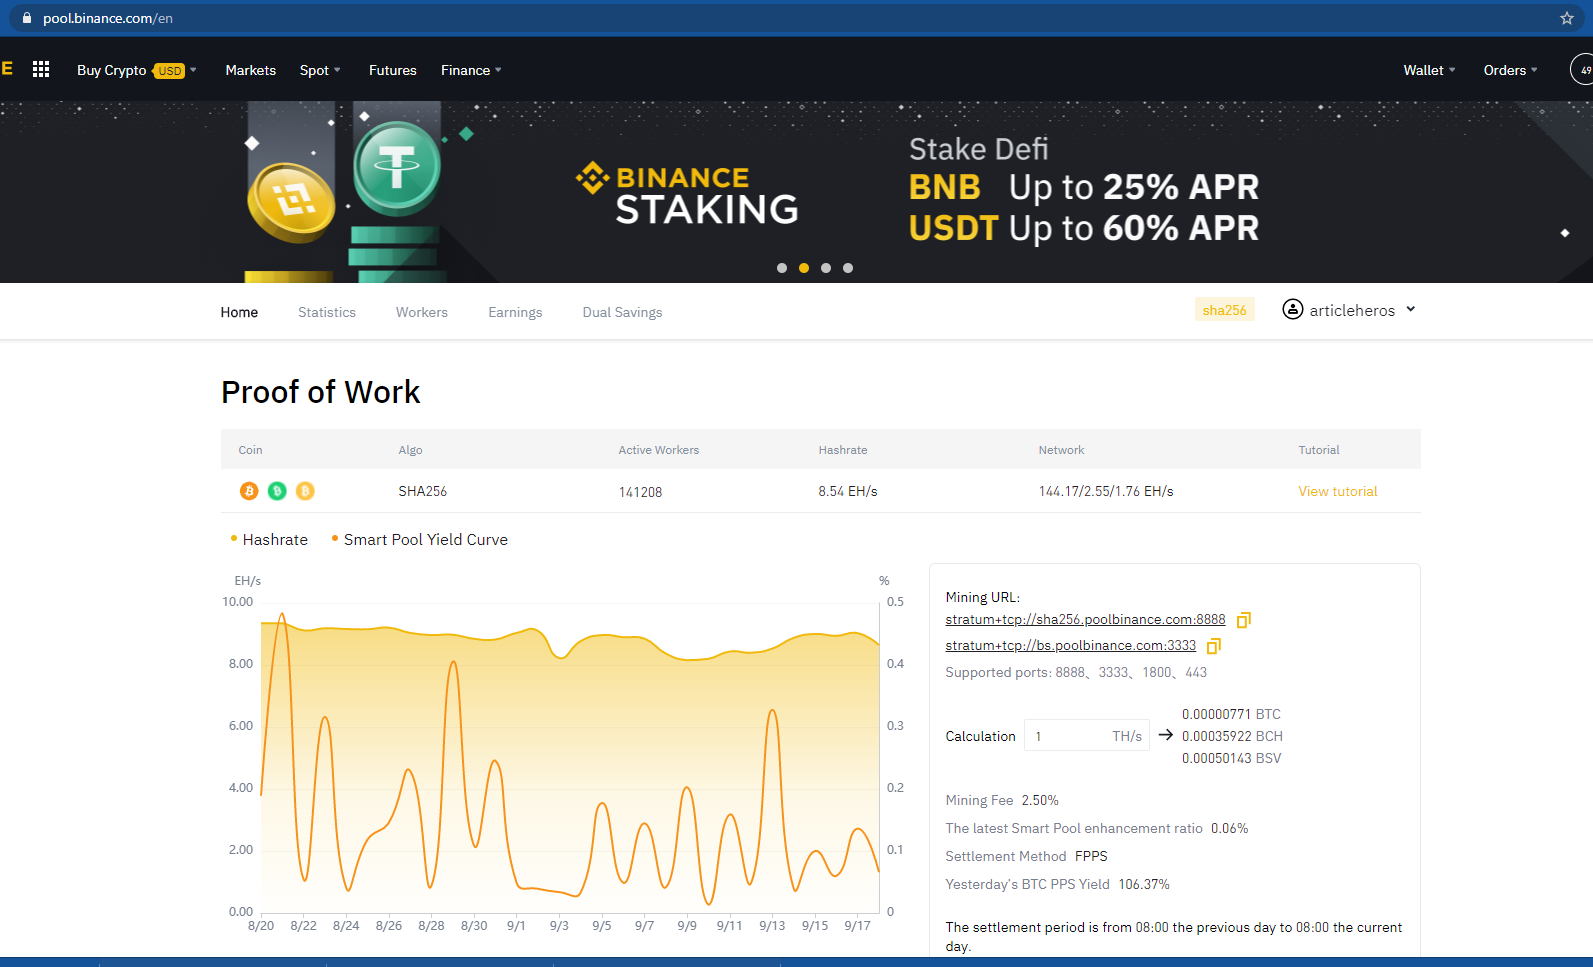The height and width of the screenshot is (967, 1593).
Task: Go to the fourth banner slide dot
Action: [848, 268]
